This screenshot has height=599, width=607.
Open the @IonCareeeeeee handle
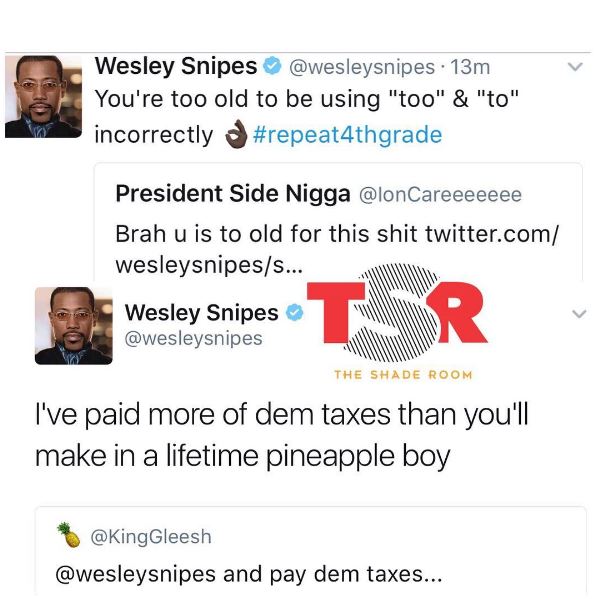click(441, 194)
